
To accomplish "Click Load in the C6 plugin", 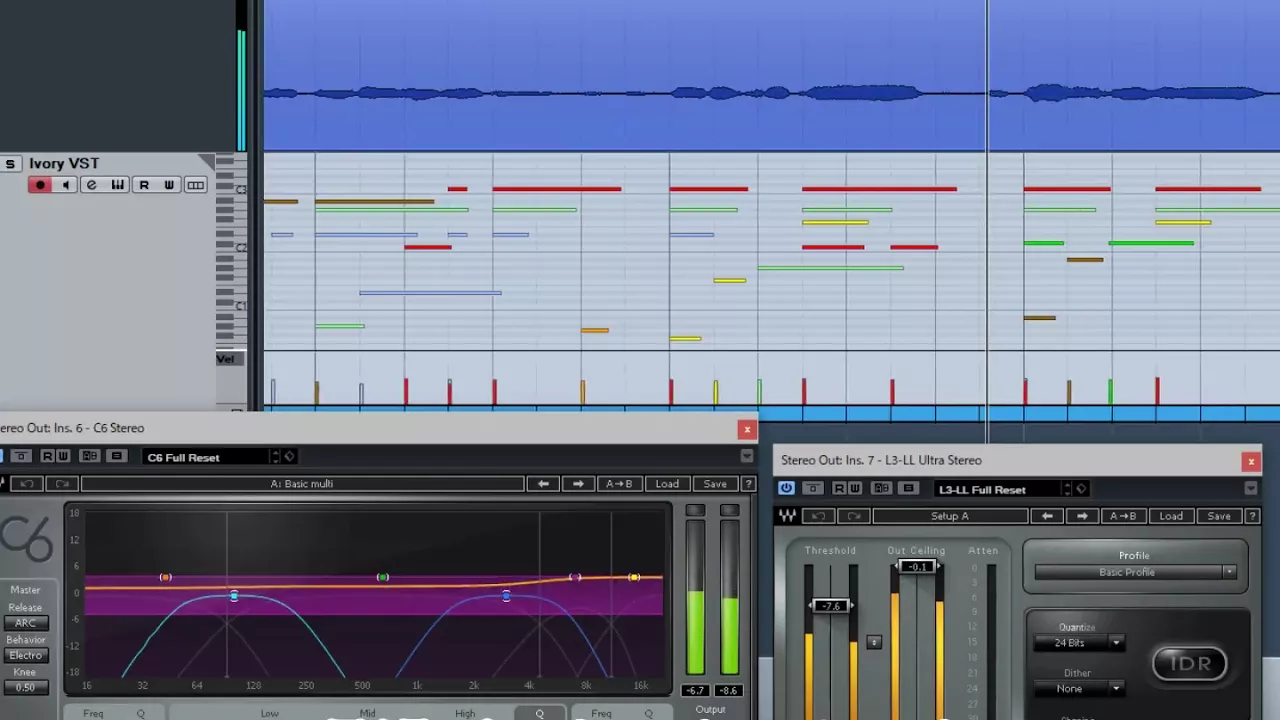I will tap(667, 484).
